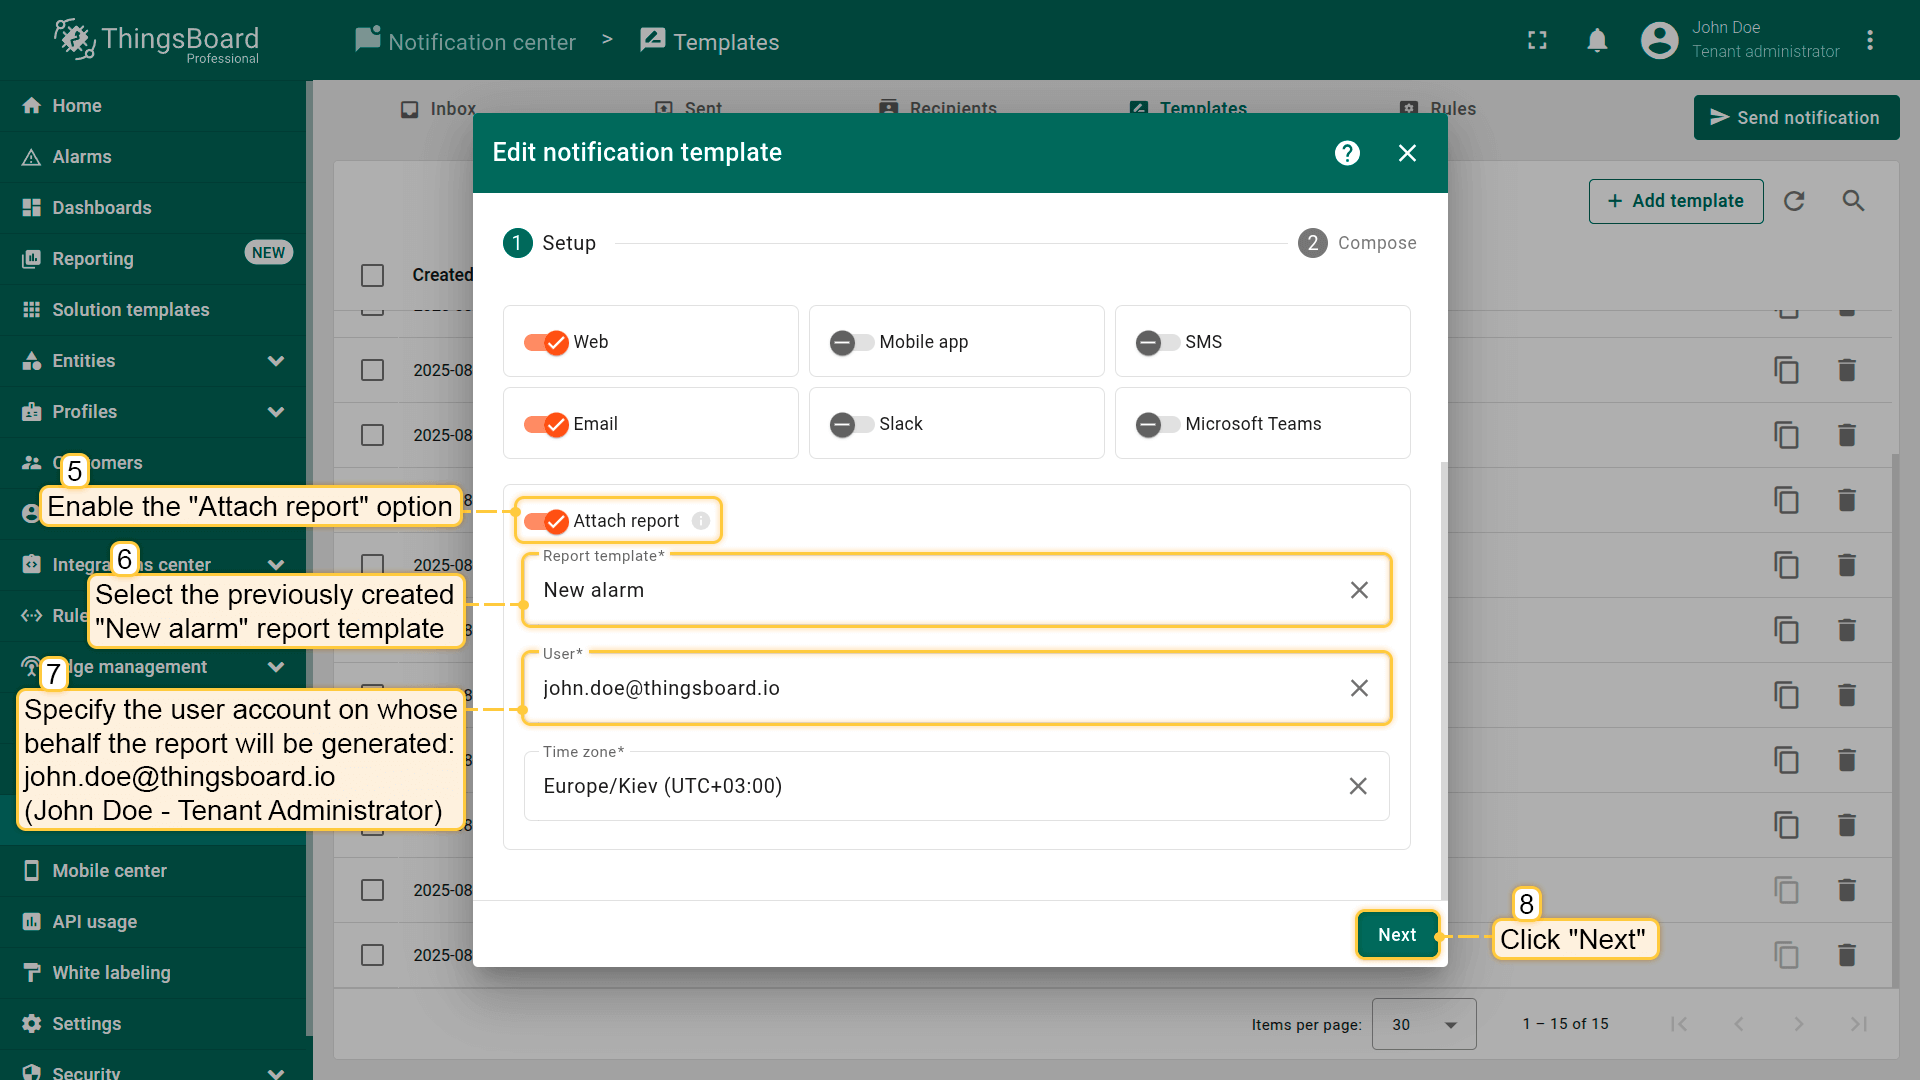Screen dimensions: 1920x1080
Task: Open John Doe user avatar icon
Action: point(1659,40)
